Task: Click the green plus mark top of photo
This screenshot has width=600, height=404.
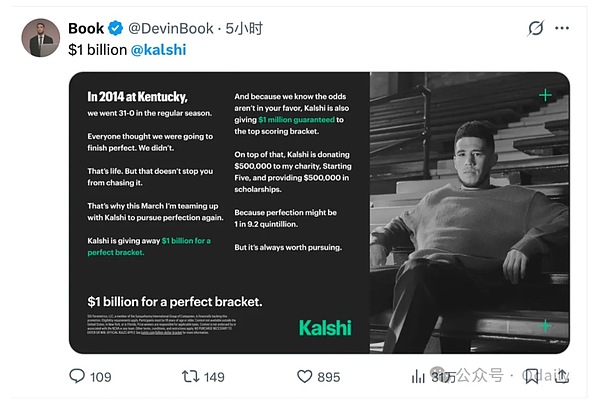Action: (545, 95)
